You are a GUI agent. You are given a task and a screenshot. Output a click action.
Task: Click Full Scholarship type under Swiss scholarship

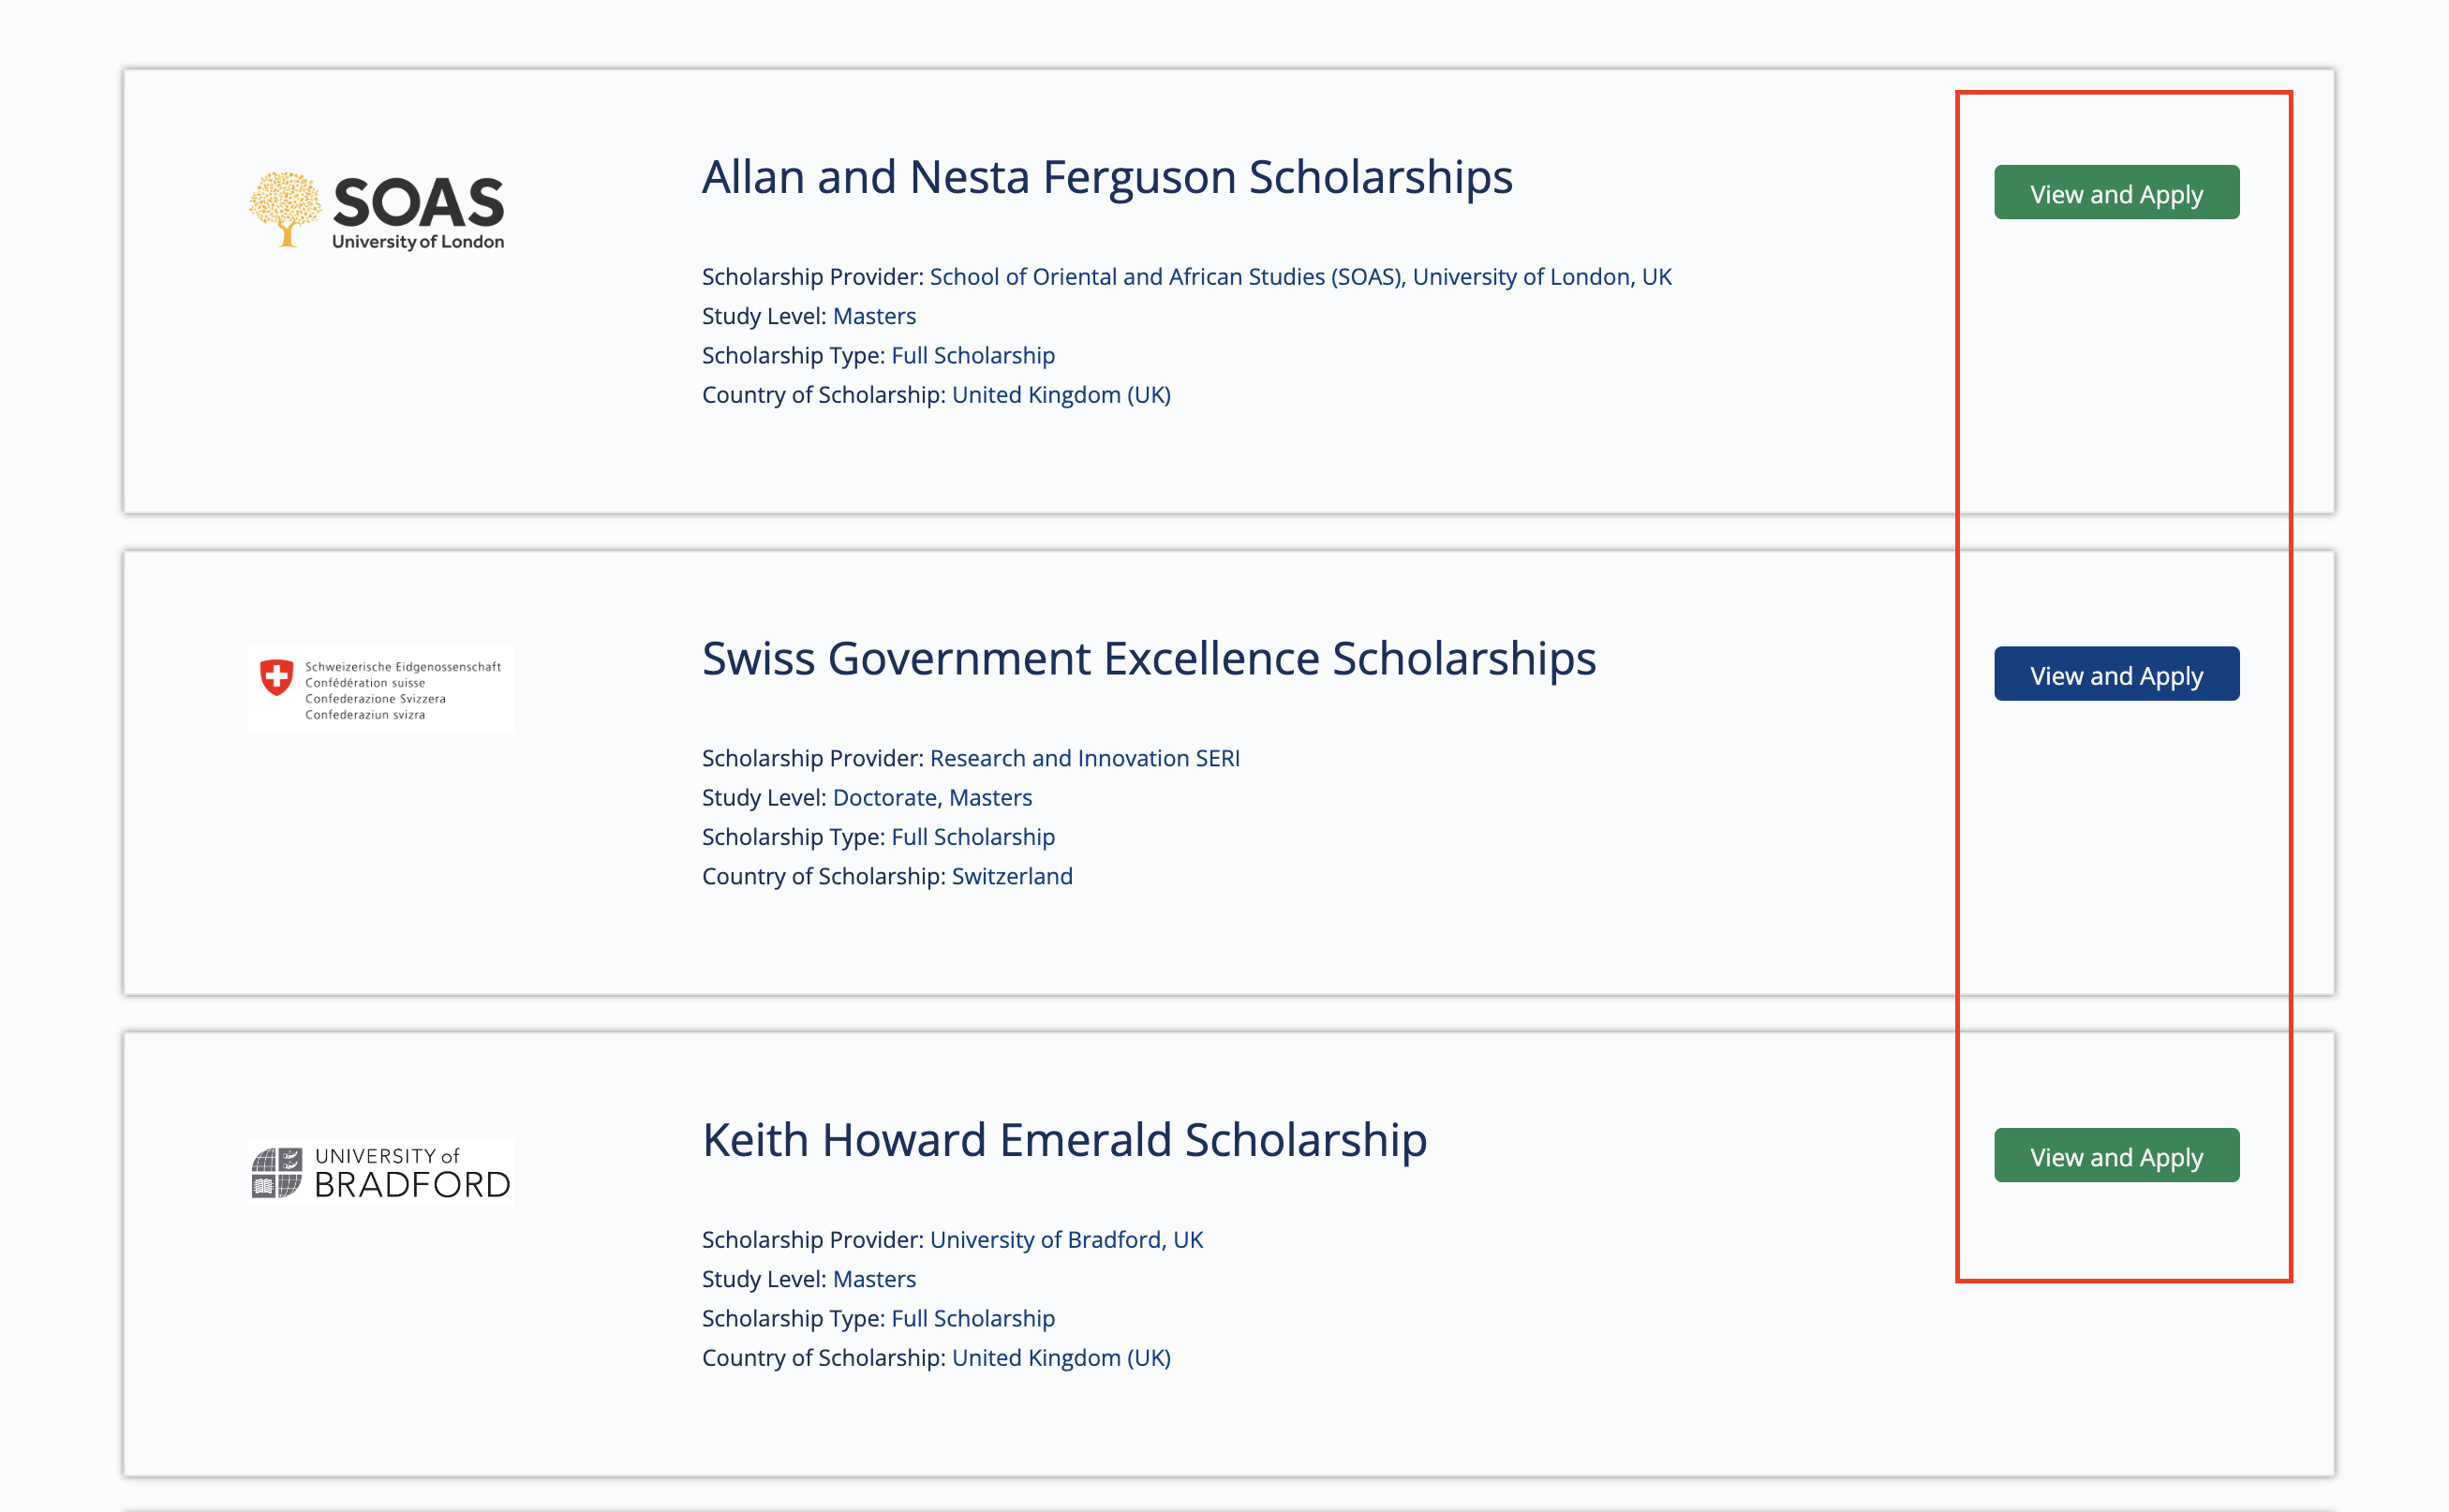[x=973, y=837]
